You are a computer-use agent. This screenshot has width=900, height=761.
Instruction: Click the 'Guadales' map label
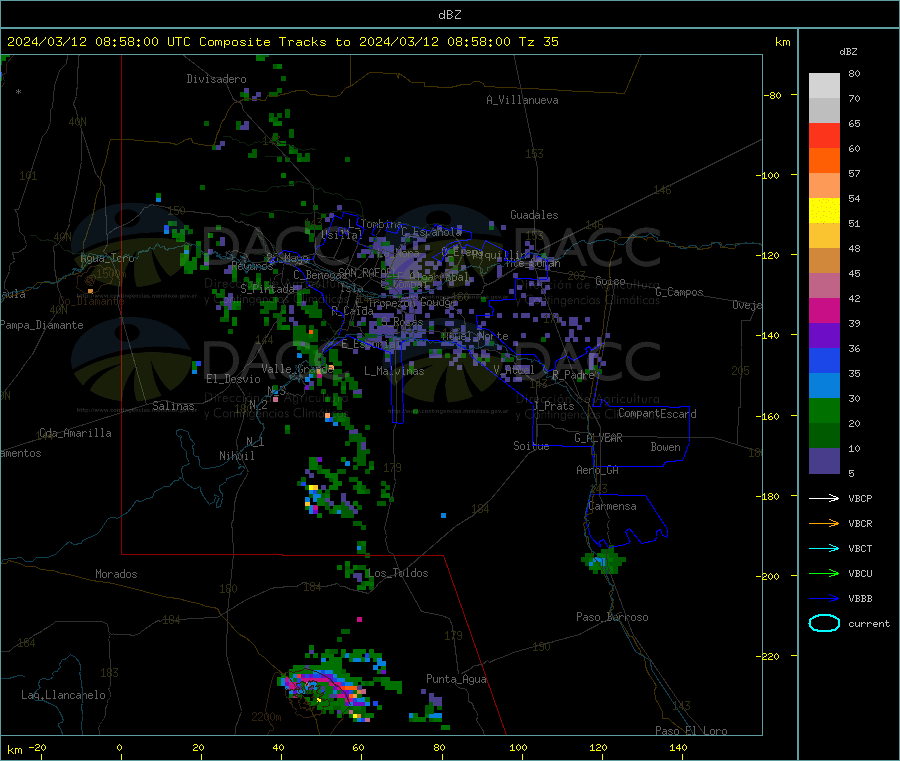(x=534, y=215)
